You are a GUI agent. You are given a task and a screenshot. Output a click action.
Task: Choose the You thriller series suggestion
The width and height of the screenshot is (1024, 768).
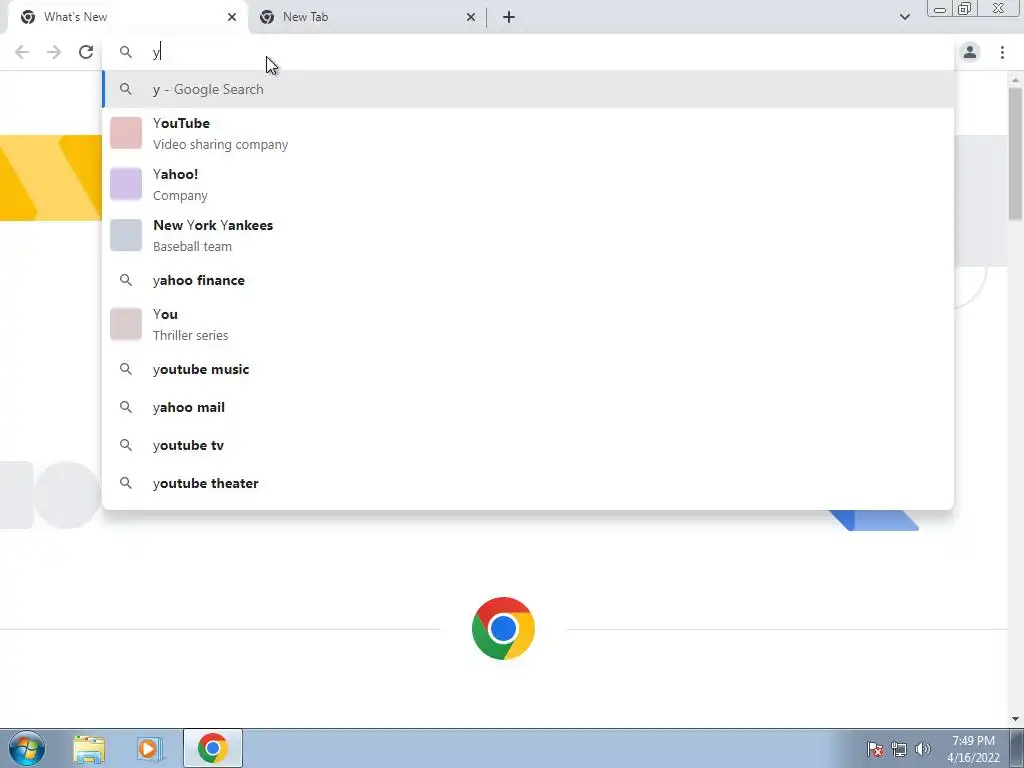click(x=528, y=324)
